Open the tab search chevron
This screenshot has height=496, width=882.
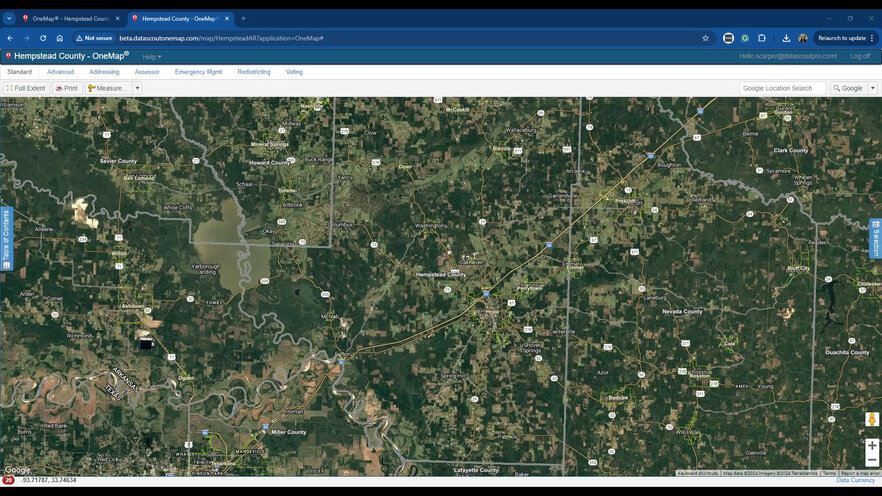point(9,19)
